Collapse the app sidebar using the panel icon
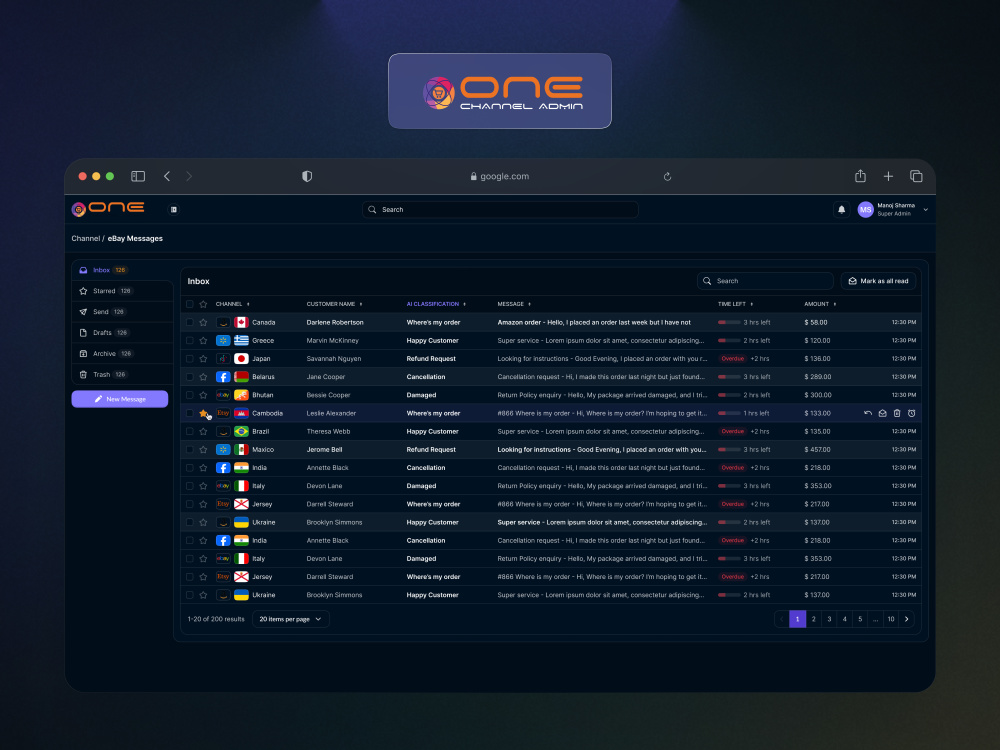Viewport: 1000px width, 750px height. tap(173, 209)
